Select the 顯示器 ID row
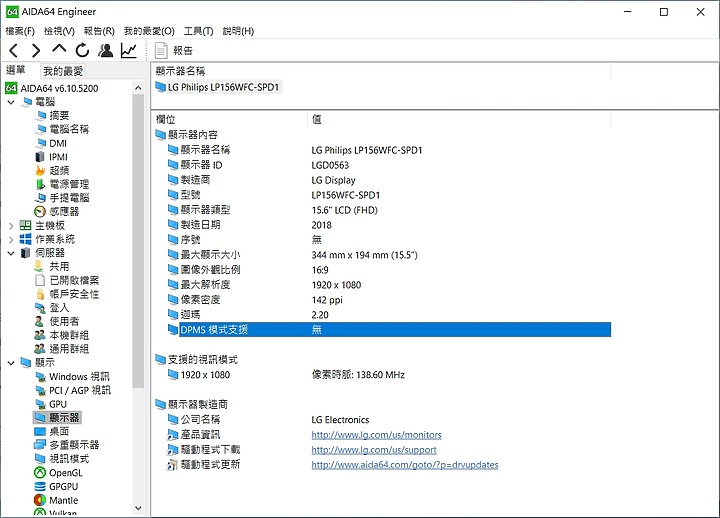The width and height of the screenshot is (720, 518). coord(389,165)
